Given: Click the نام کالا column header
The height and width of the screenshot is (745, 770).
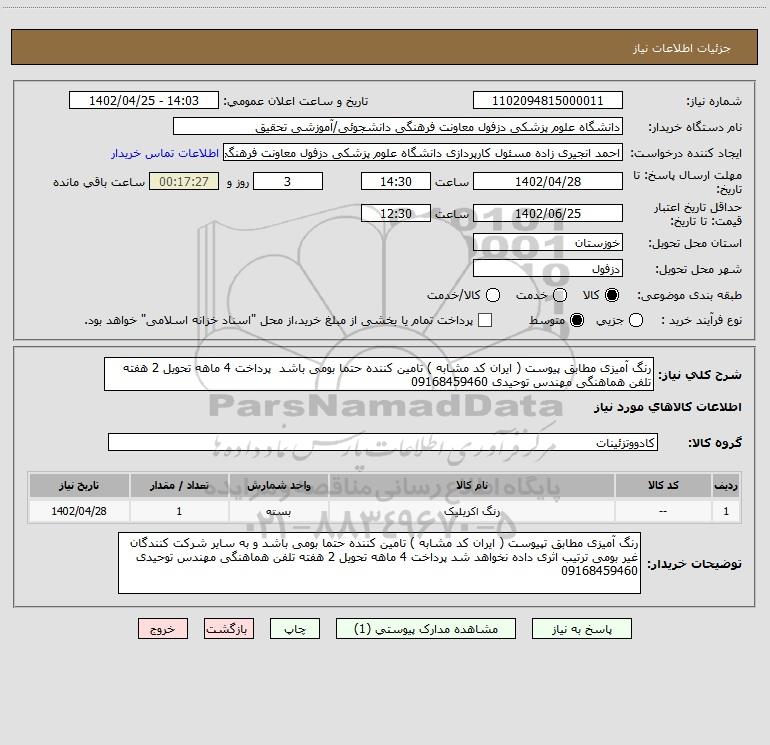Looking at the screenshot, I should [x=471, y=485].
